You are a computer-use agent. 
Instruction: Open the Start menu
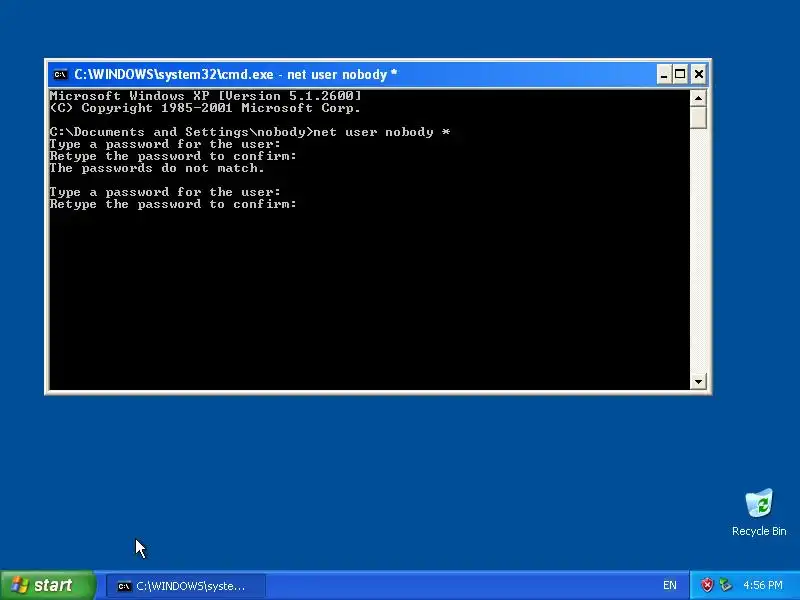[48, 585]
